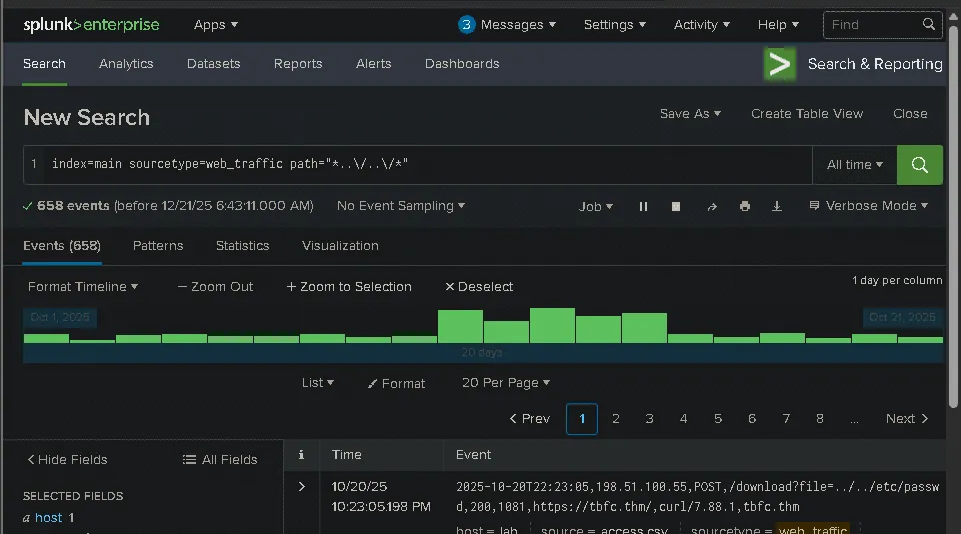Pause the running search job
Viewport: 961px width, 534px height.
(643, 206)
